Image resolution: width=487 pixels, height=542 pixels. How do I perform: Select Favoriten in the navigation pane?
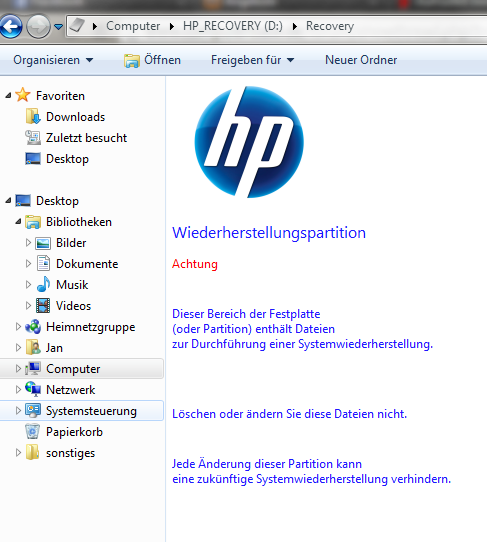[60, 96]
